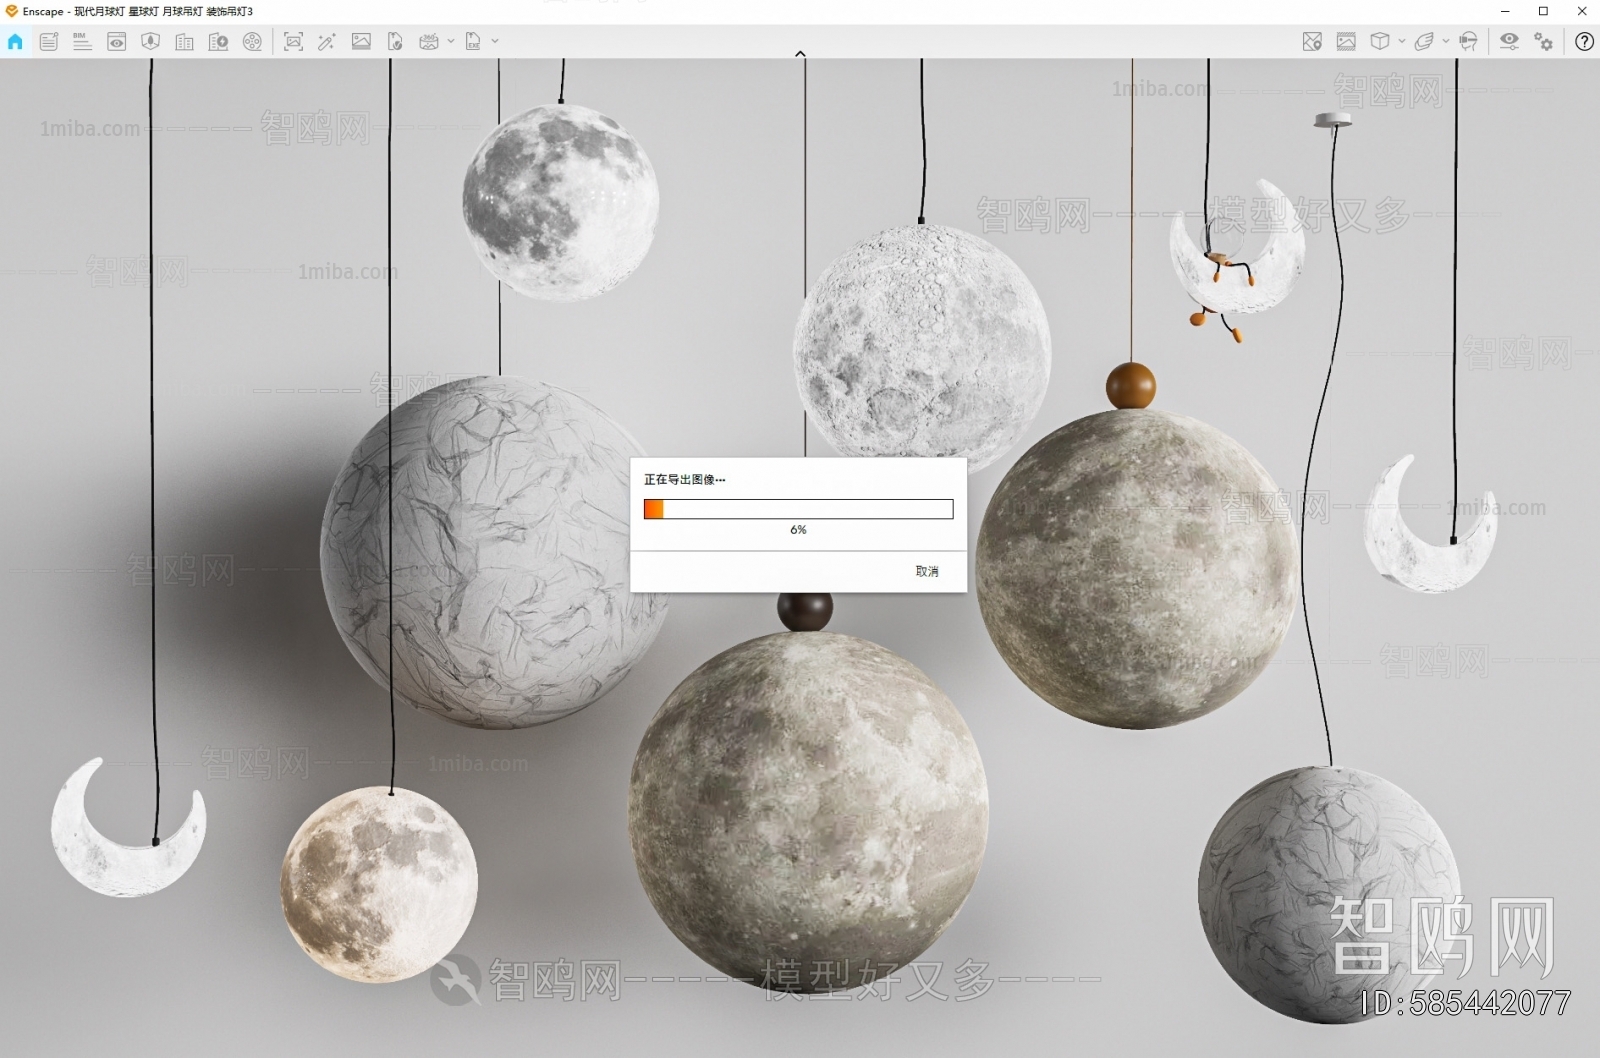Expand the cube projection mode dropdown arrow

(1401, 42)
